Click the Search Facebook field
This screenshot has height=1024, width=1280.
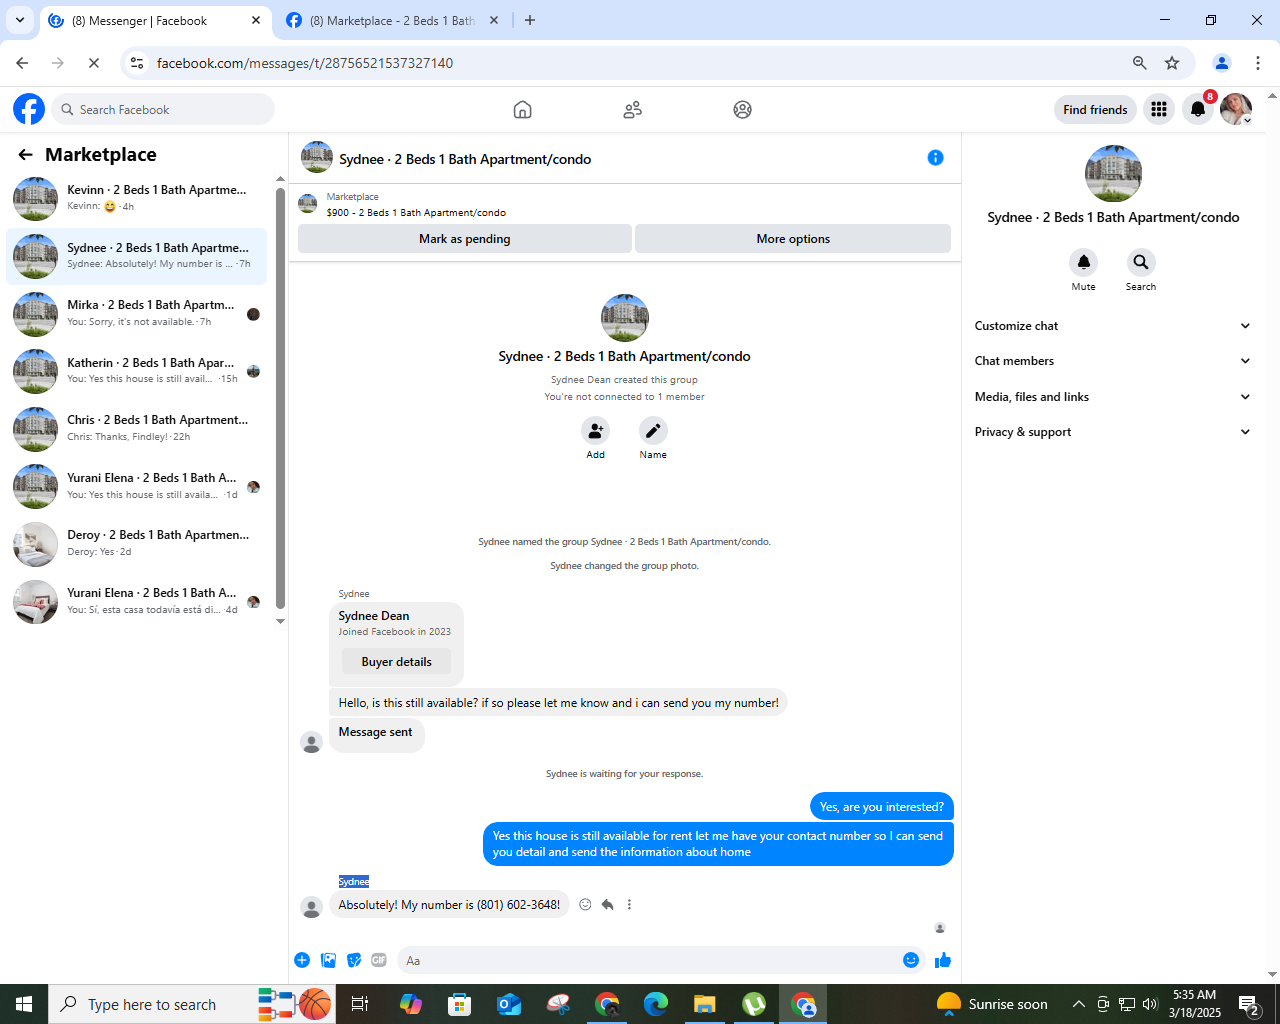(163, 109)
